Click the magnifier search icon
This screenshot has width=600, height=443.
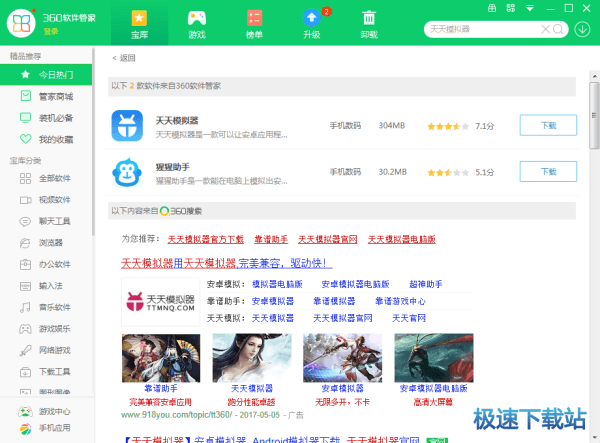[558, 29]
